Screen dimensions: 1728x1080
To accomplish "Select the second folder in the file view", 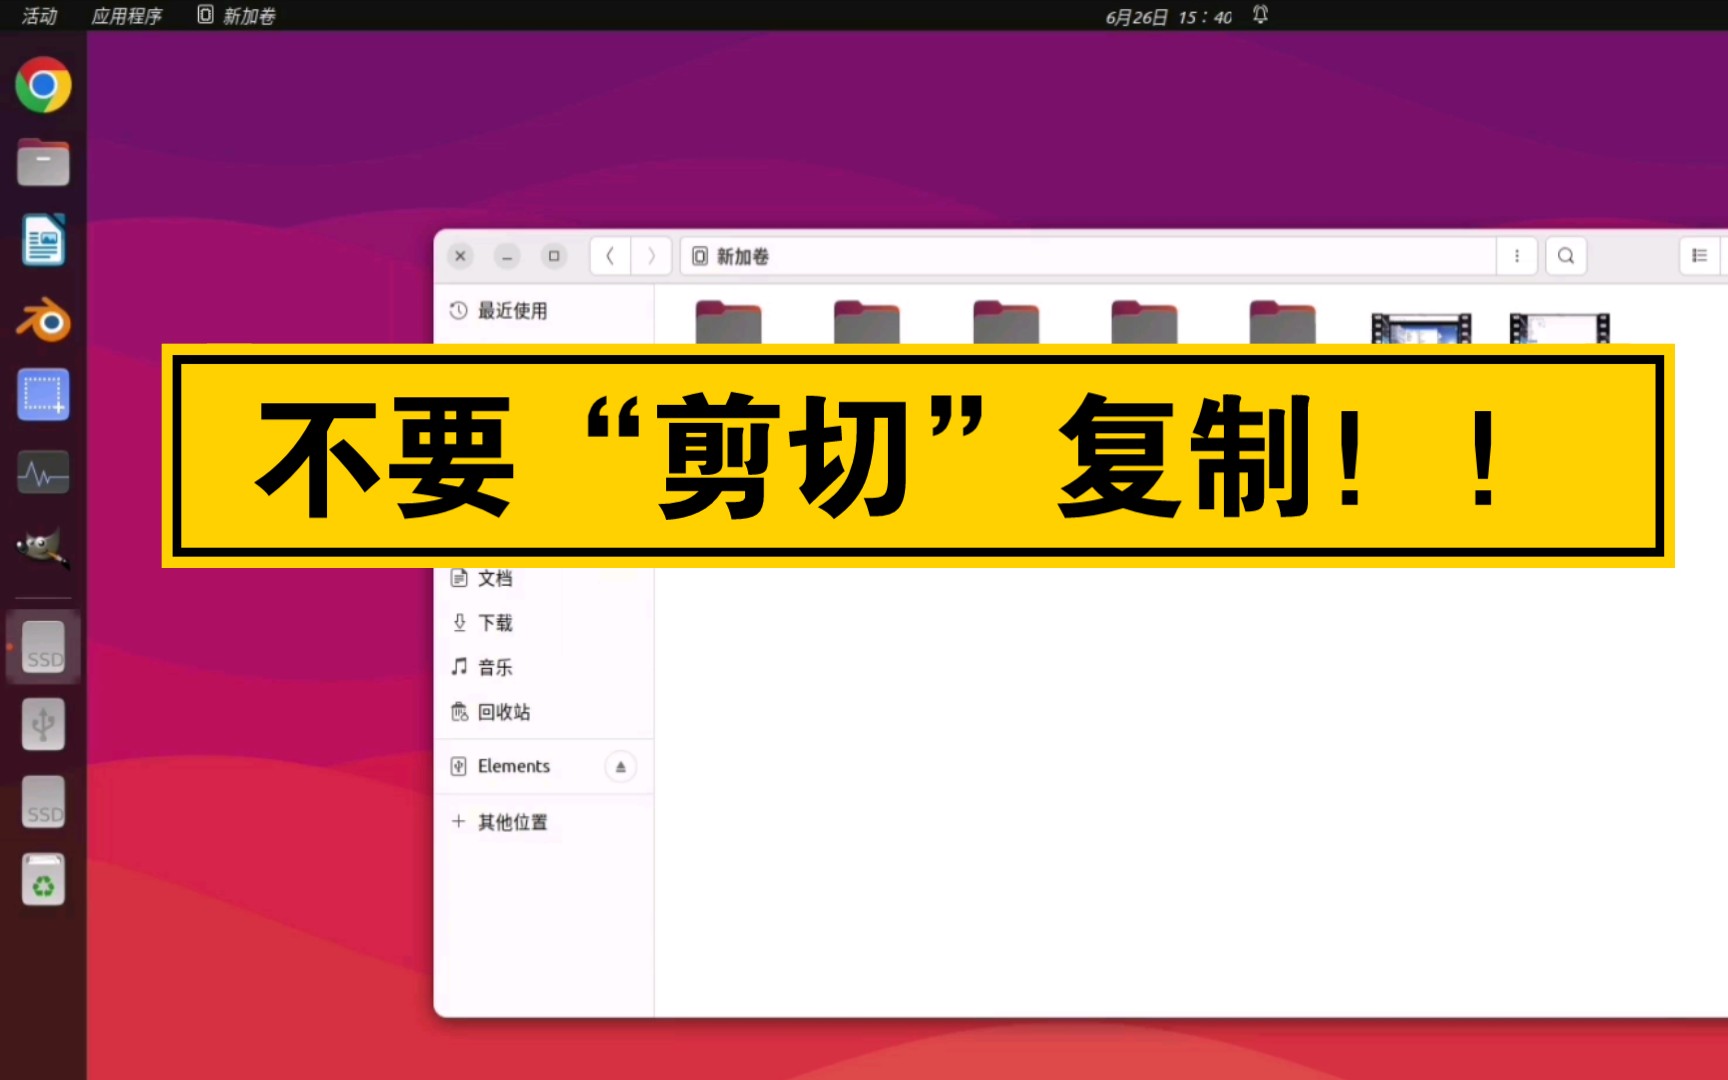I will click(x=867, y=322).
